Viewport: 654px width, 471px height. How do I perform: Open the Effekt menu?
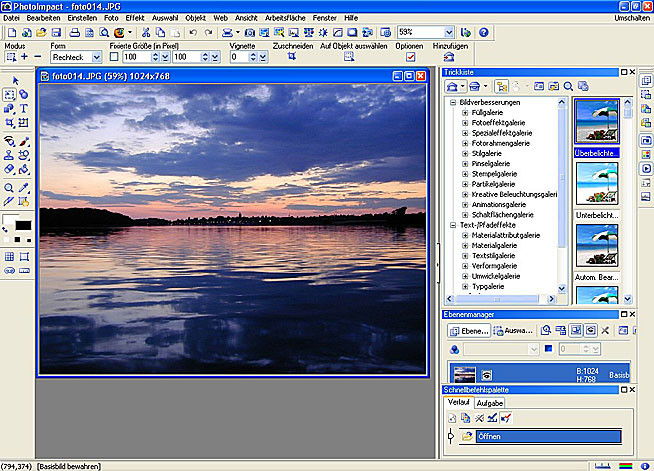(x=135, y=18)
